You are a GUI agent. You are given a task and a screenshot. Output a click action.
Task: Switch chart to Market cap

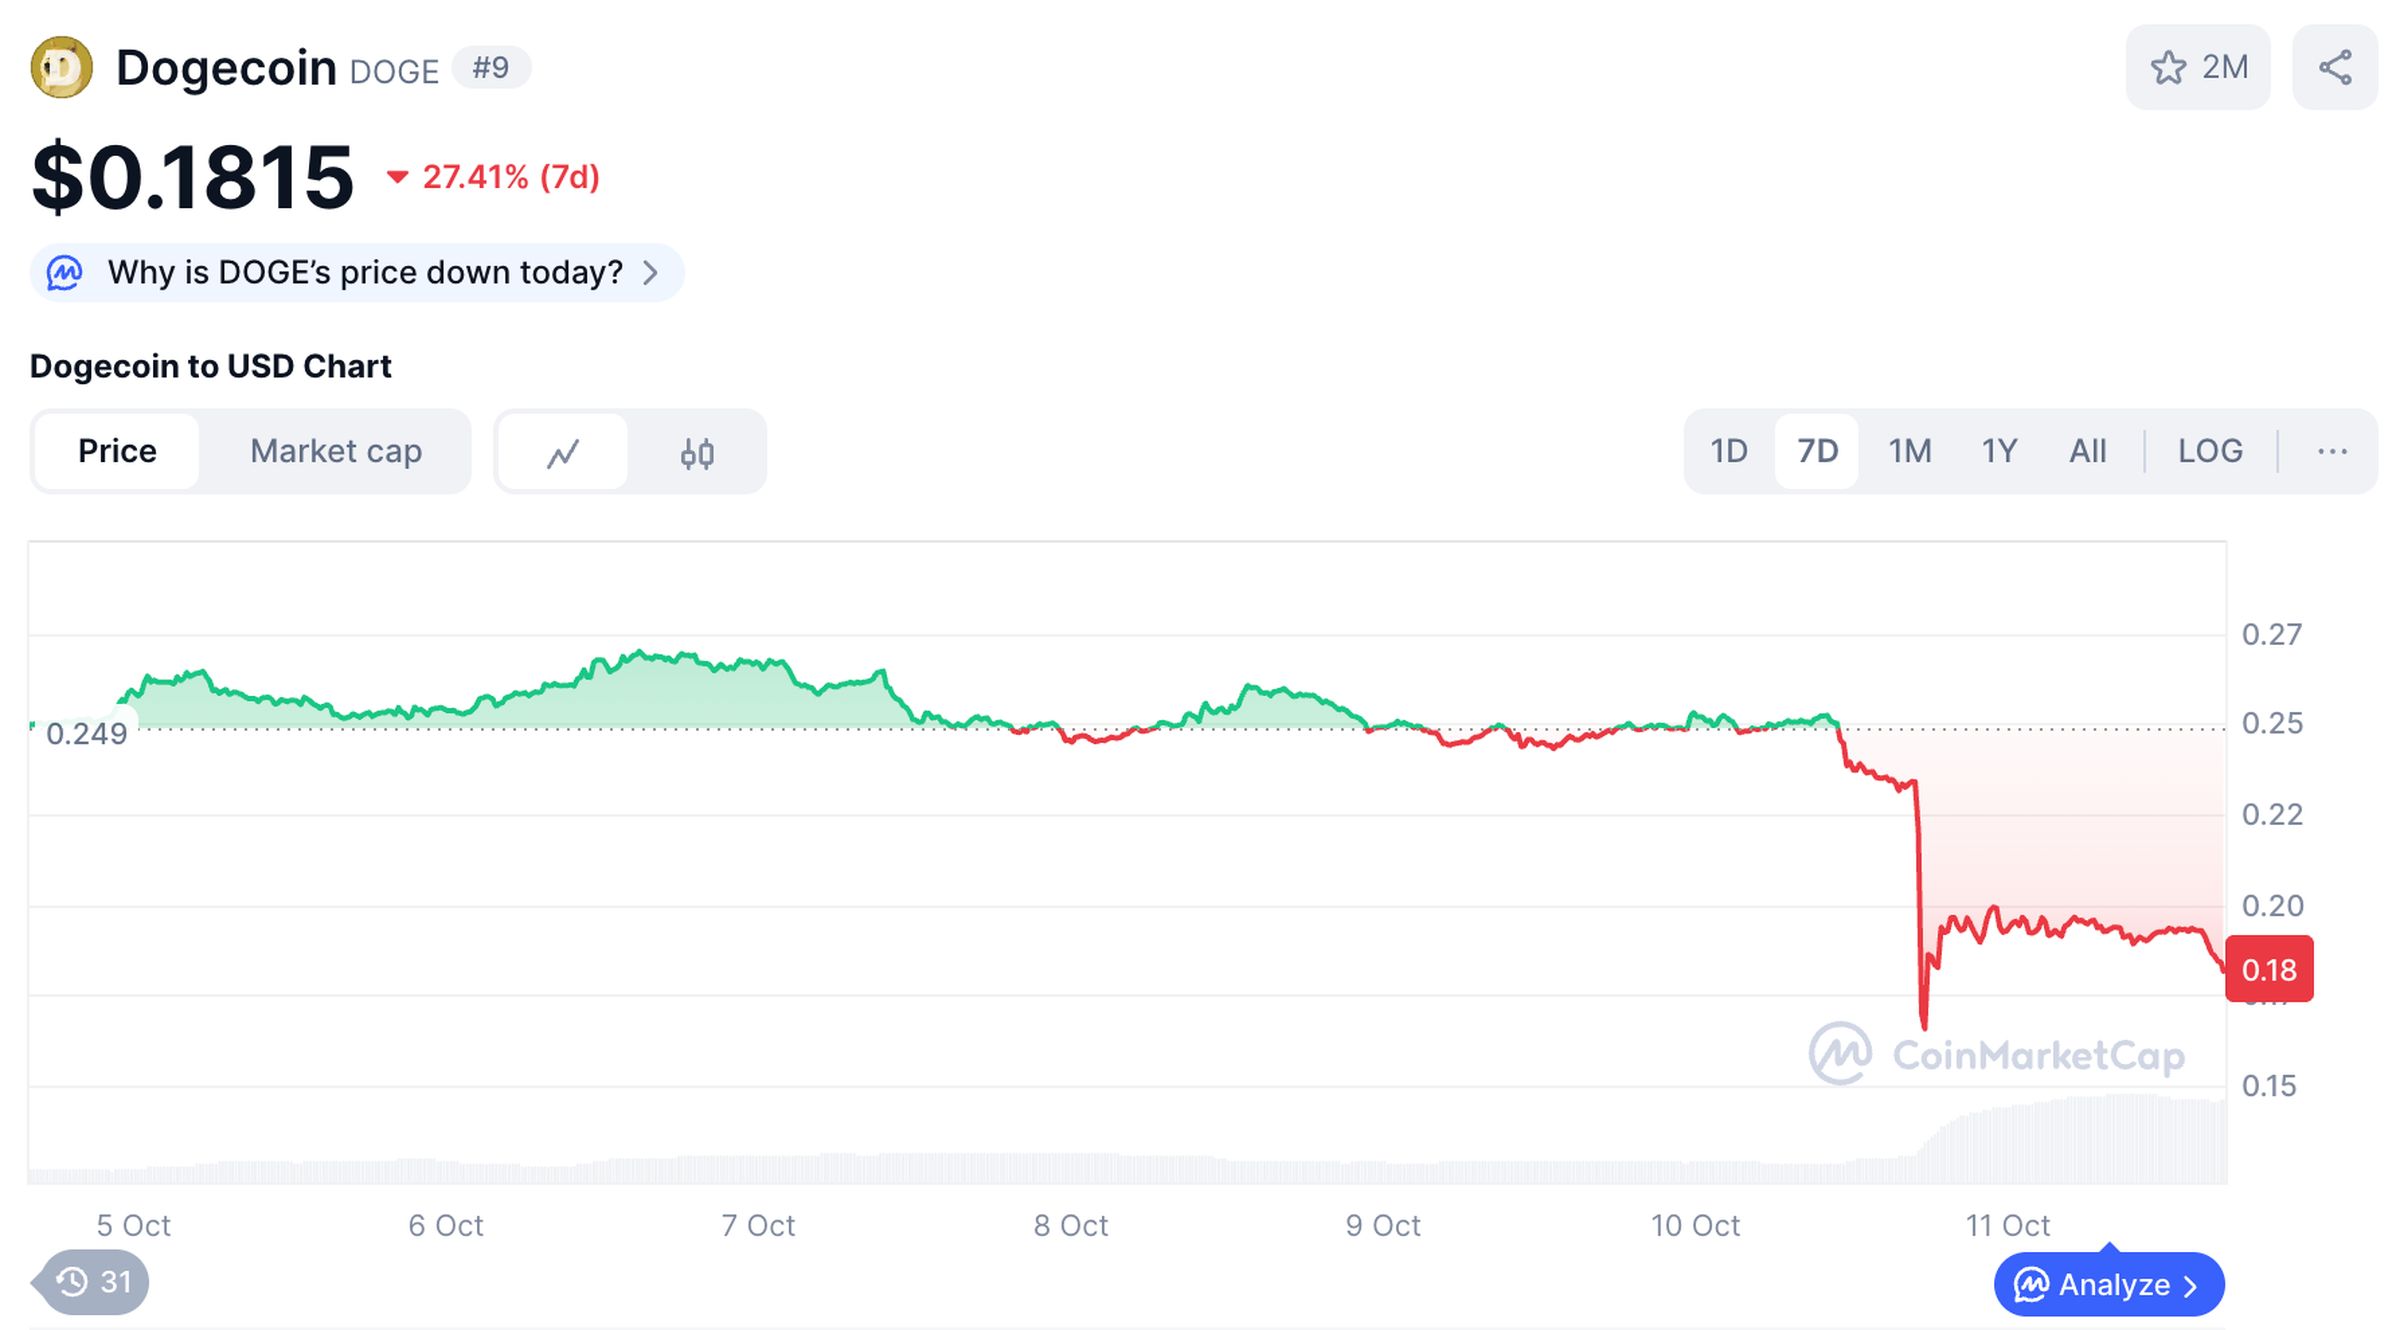pyautogui.click(x=336, y=452)
